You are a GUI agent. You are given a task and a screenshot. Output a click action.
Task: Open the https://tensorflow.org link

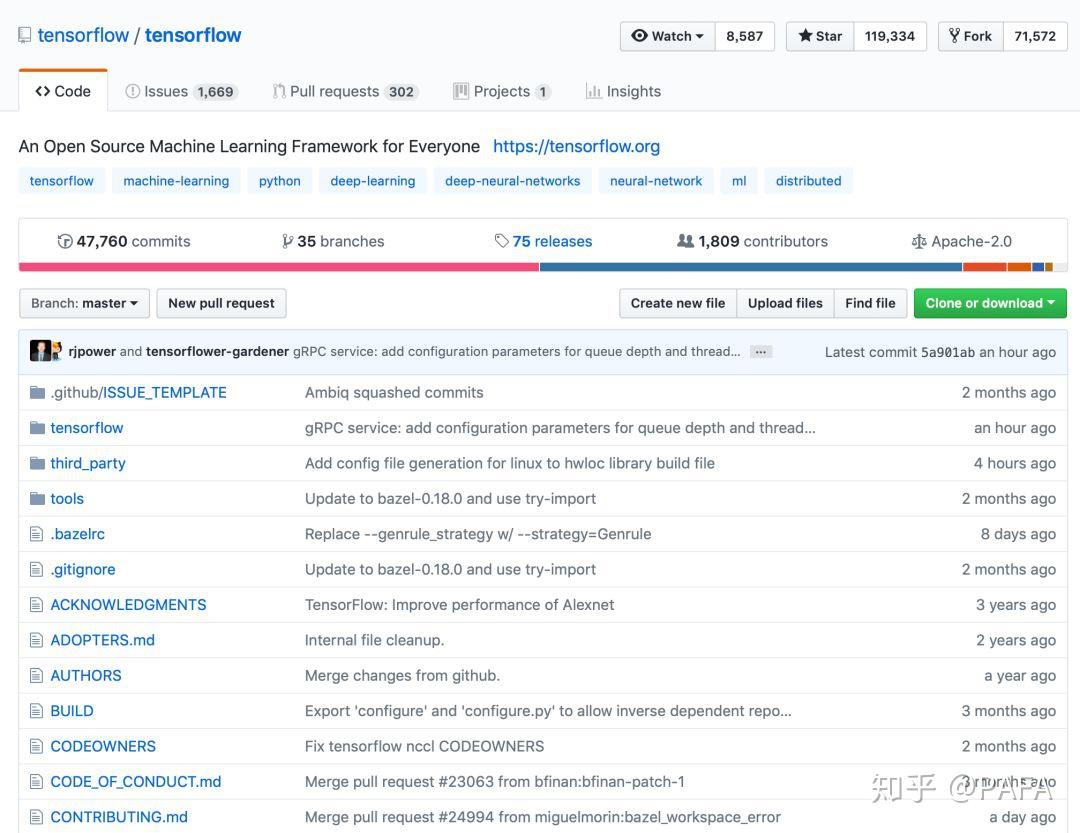coord(576,146)
